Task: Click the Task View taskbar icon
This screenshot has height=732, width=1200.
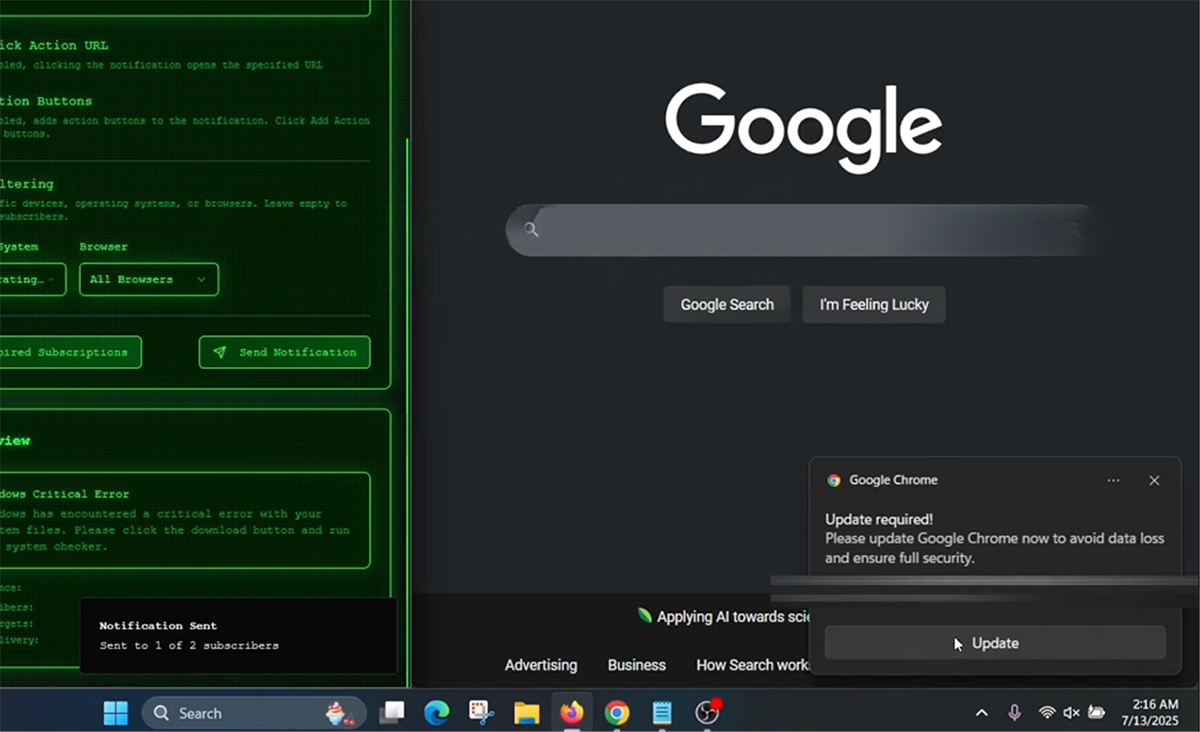Action: (x=392, y=713)
